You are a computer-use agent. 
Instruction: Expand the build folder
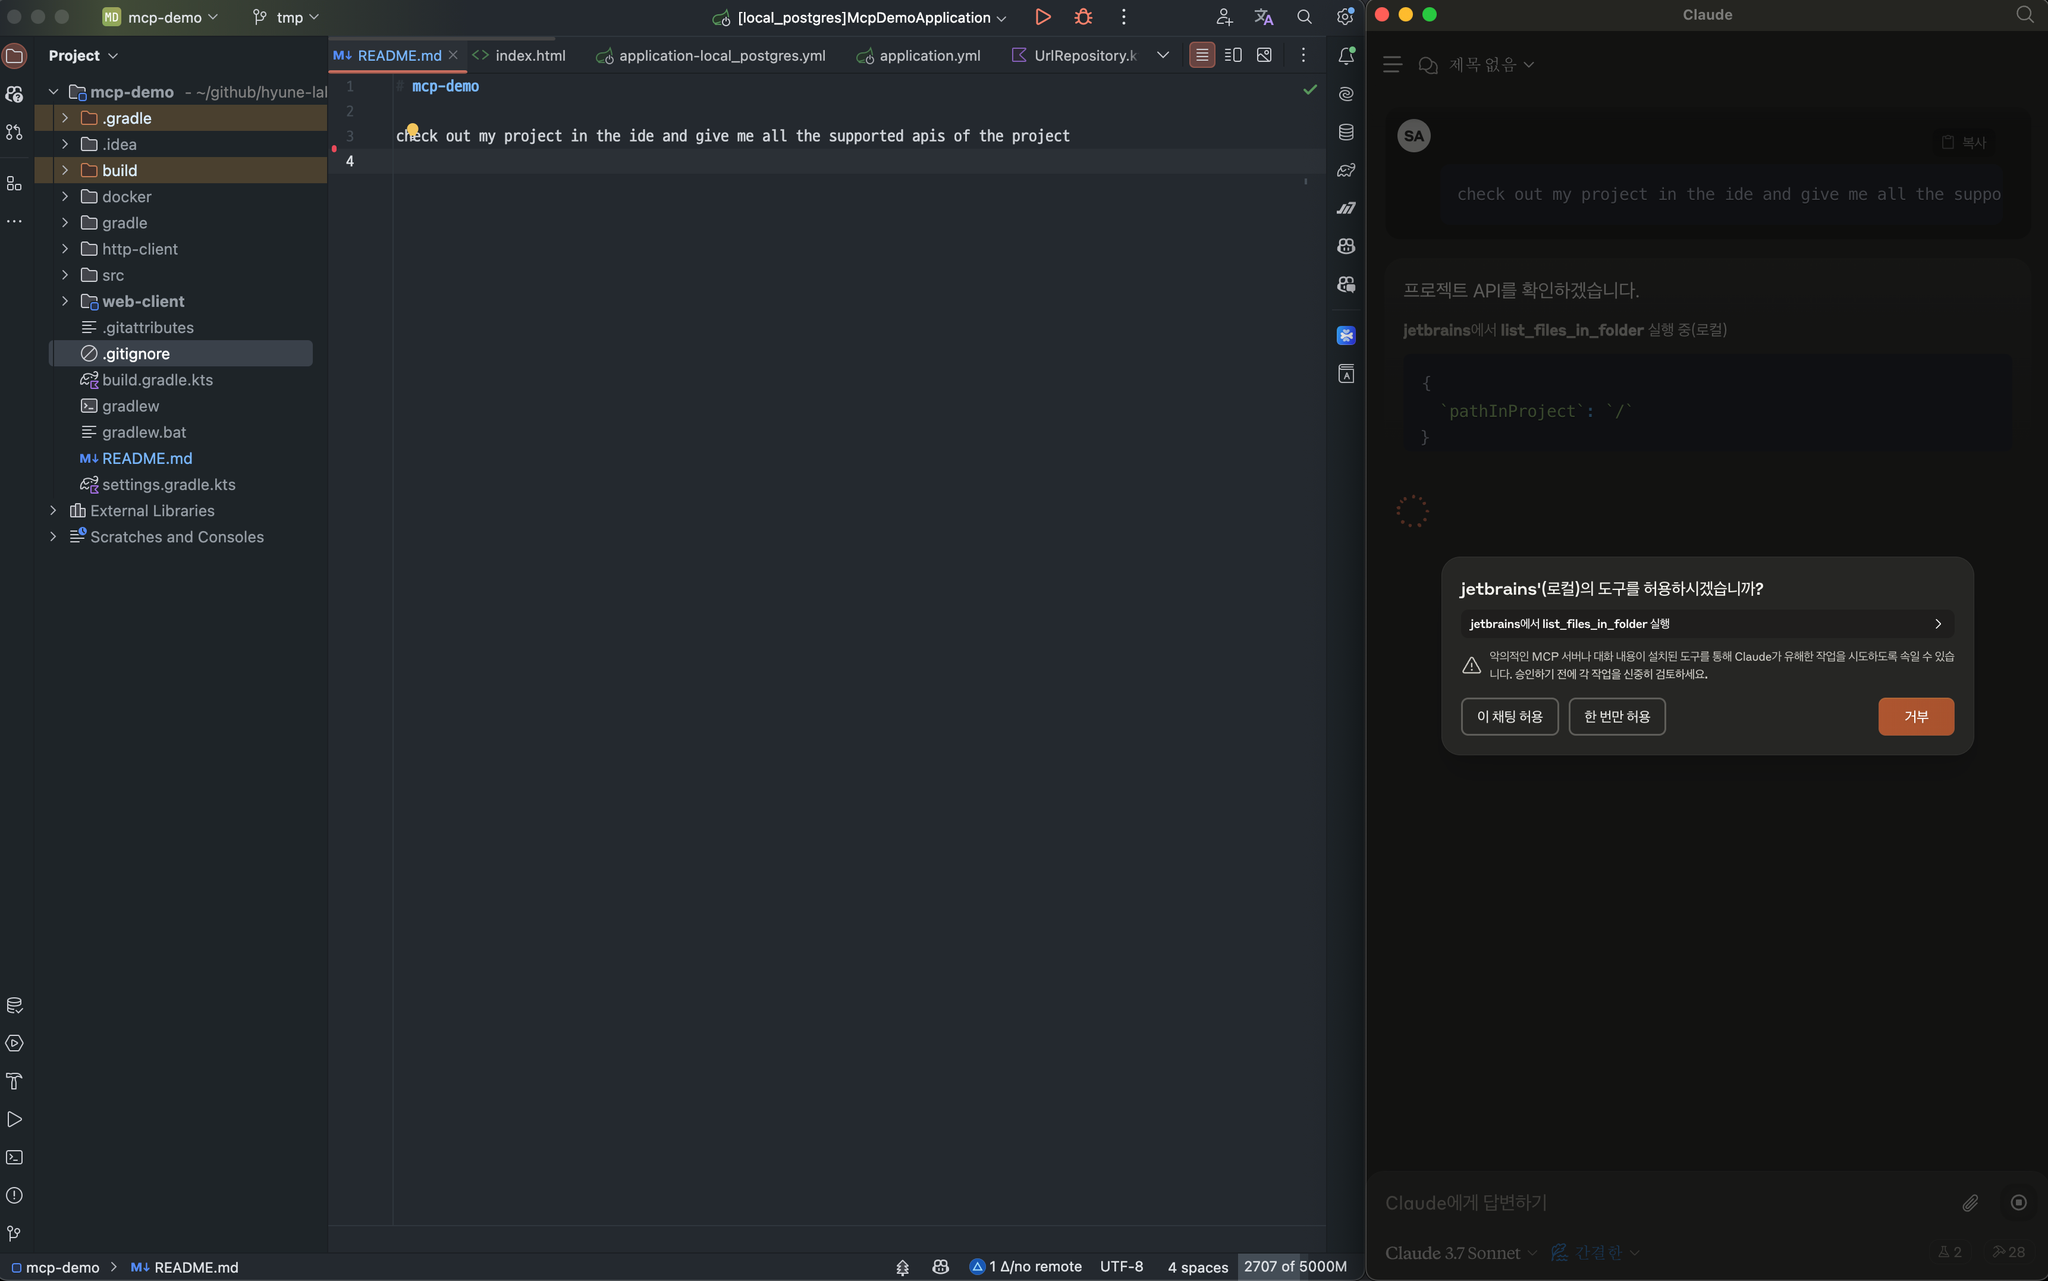pos(65,170)
